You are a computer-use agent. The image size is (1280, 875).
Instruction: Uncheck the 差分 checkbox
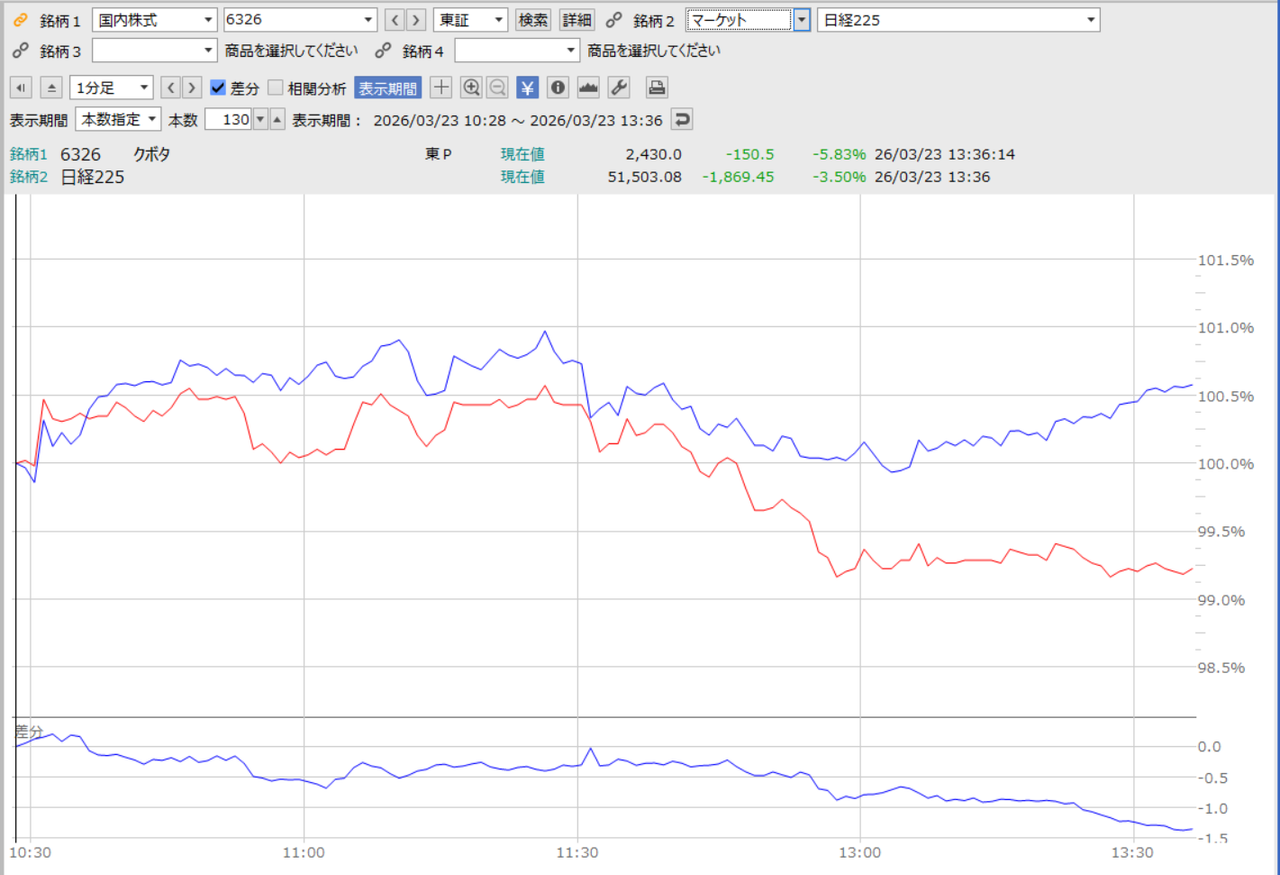coord(219,88)
